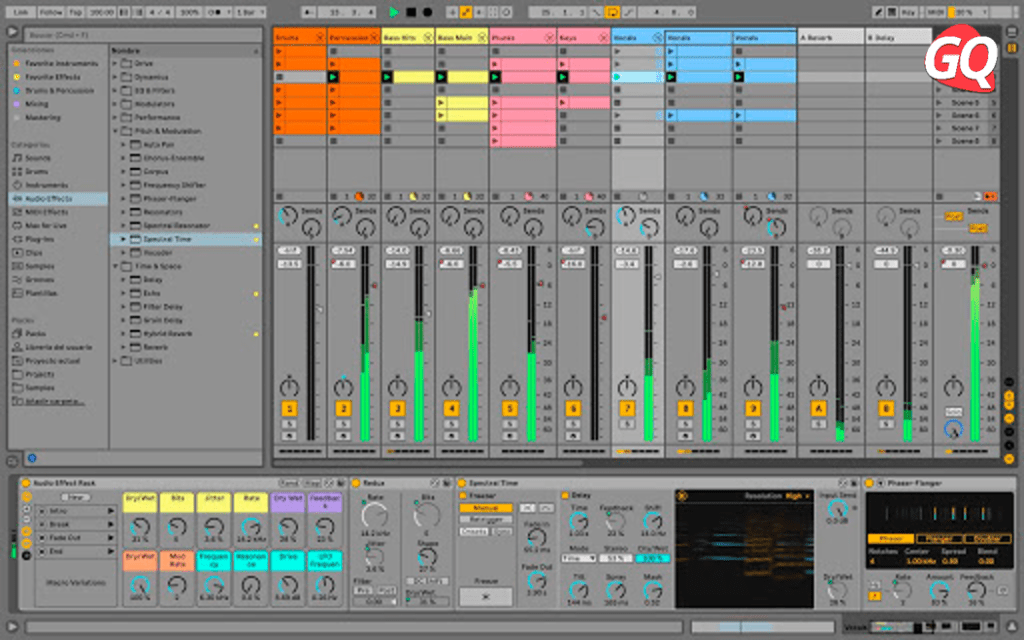
Task: Expand the Echo device presets
Action: pyautogui.click(x=123, y=293)
